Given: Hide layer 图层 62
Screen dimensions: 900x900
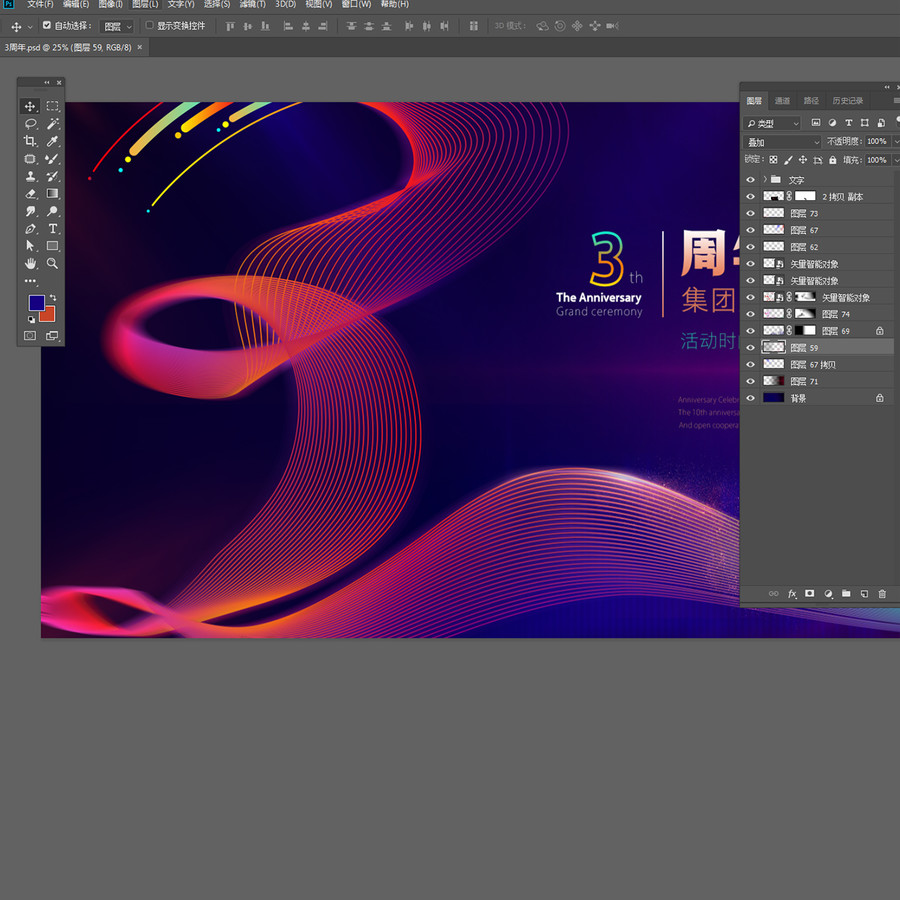Looking at the screenshot, I should [750, 247].
